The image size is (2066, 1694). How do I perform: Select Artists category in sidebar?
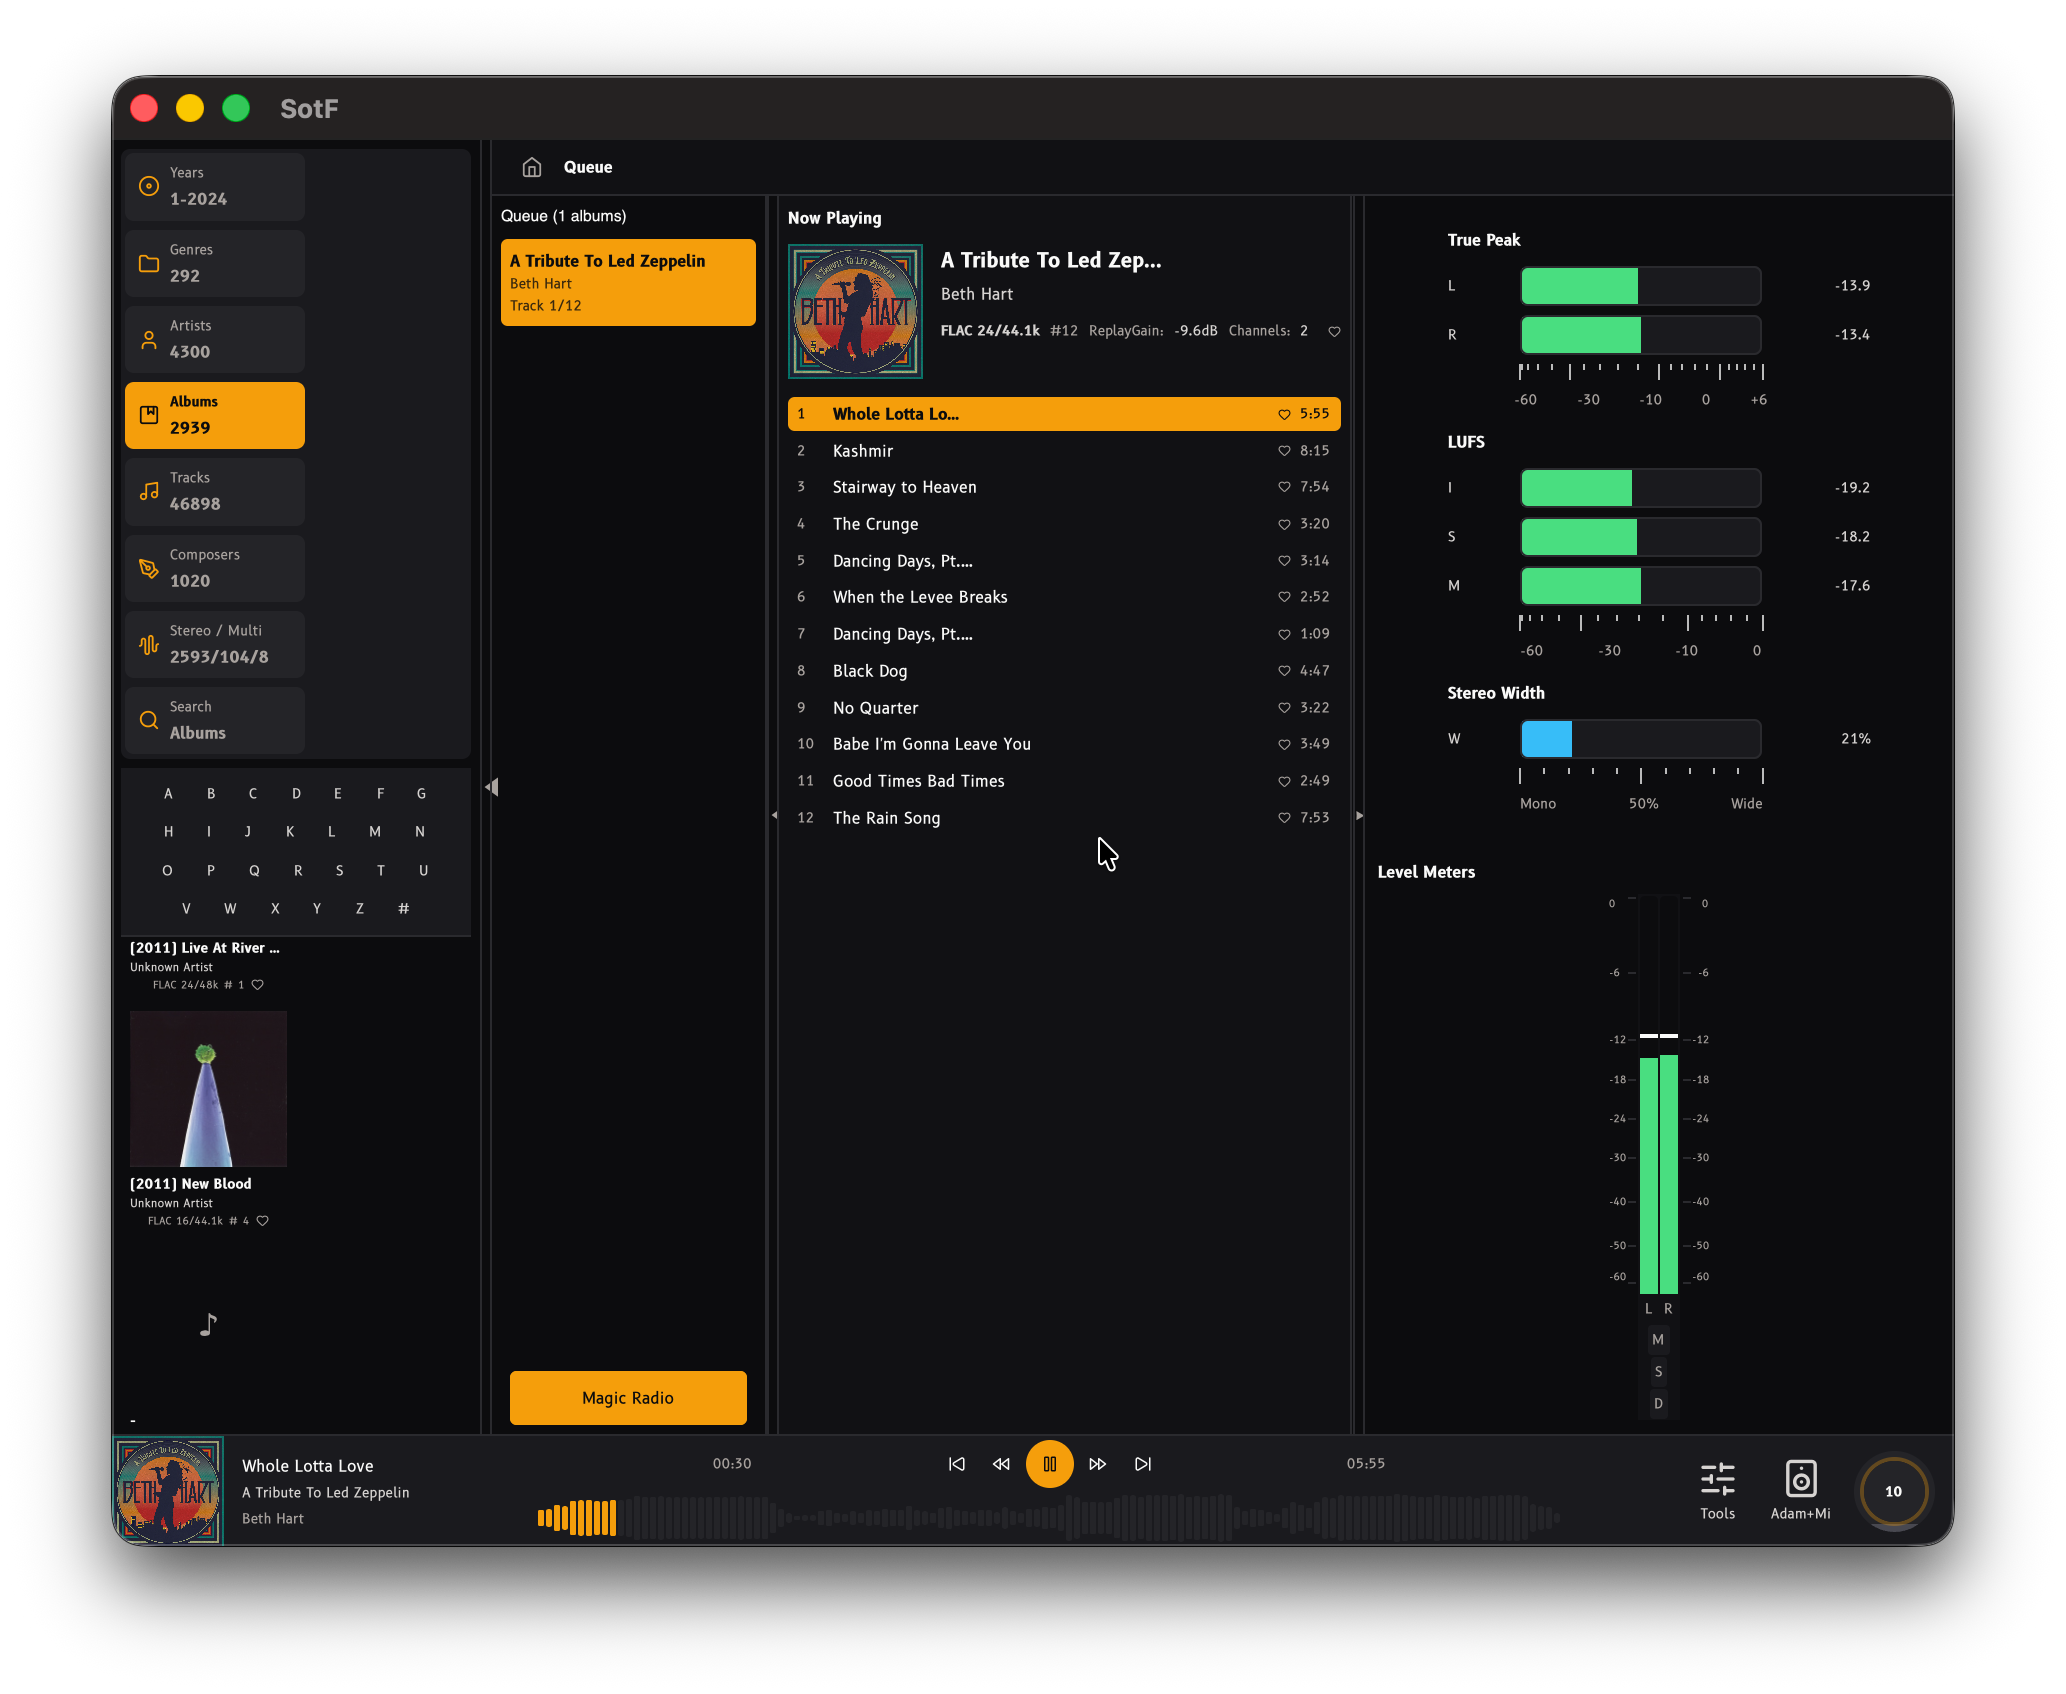215,339
